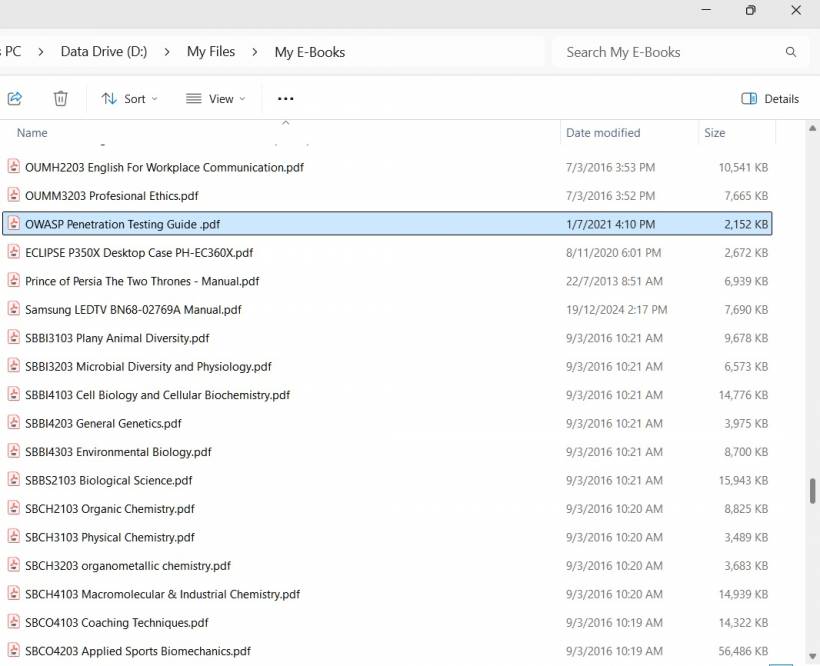The width and height of the screenshot is (820, 666).
Task: Navigate to Data Drive (D:) breadcrumb
Action: (104, 52)
